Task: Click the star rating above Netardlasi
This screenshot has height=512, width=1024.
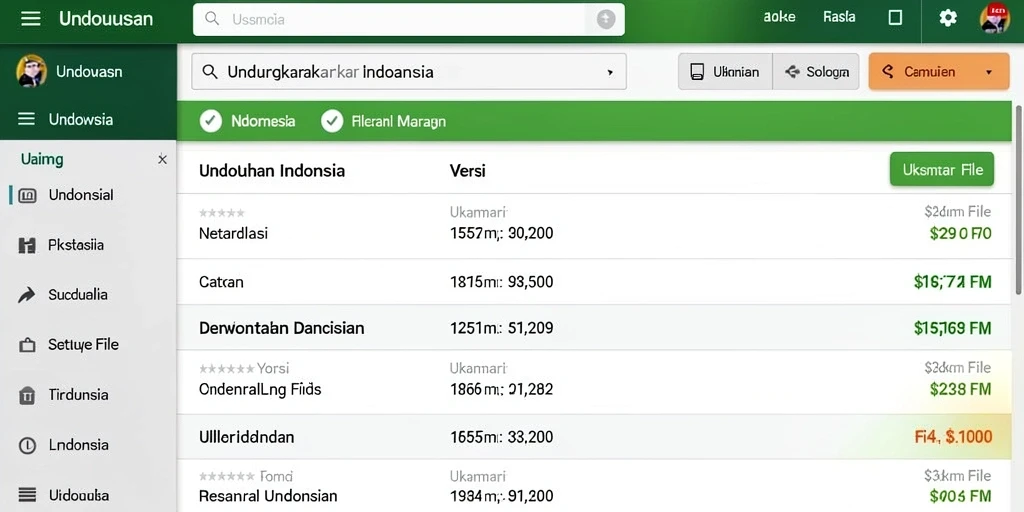Action: point(221,213)
